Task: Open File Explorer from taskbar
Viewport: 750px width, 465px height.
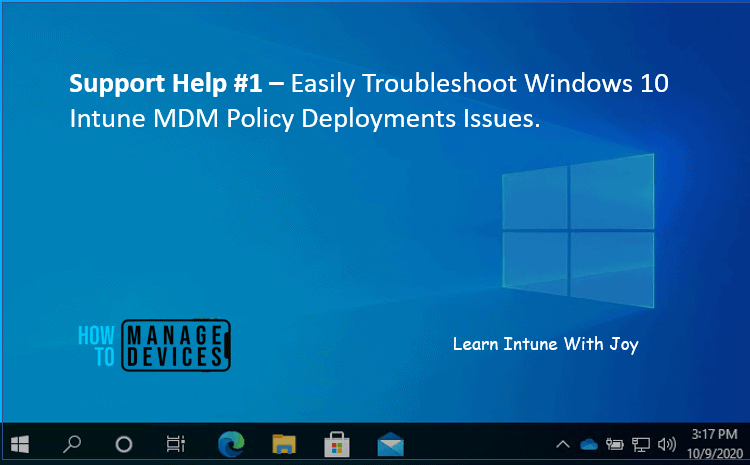Action: [x=284, y=444]
